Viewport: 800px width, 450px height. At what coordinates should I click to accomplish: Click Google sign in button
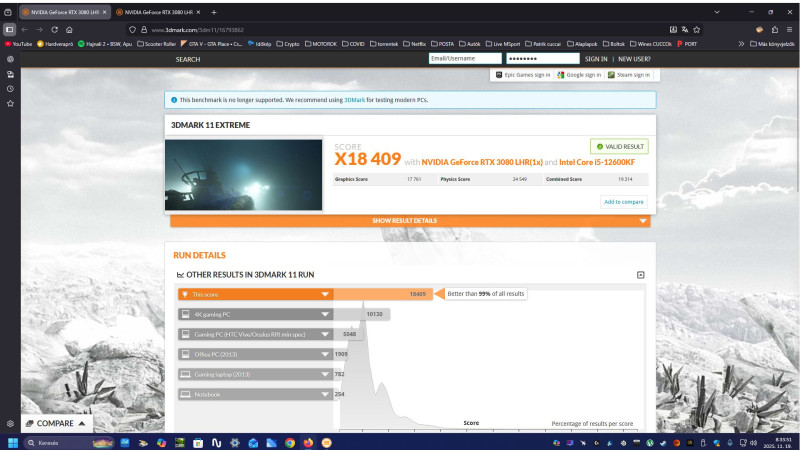579,75
